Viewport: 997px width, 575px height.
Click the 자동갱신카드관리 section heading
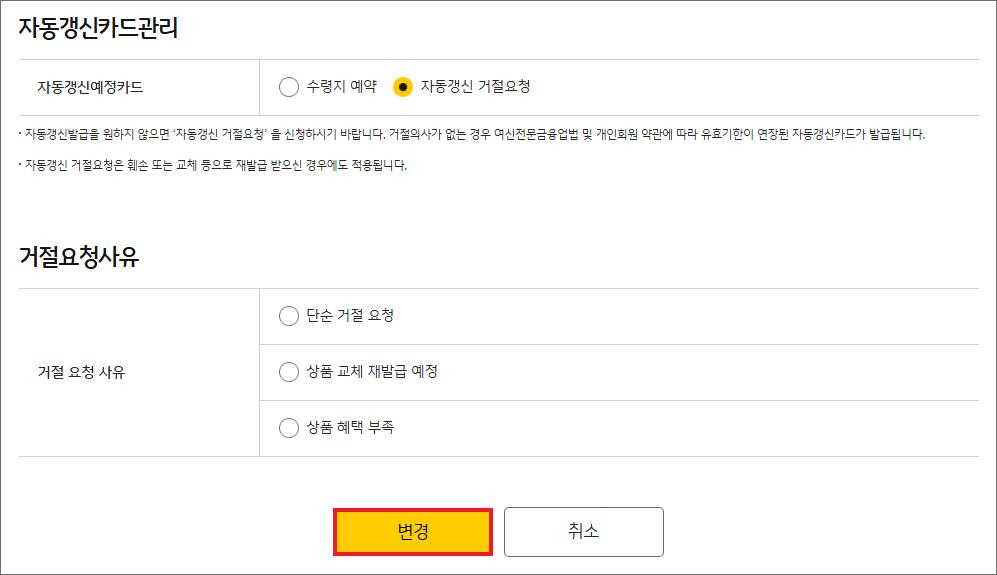[x=98, y=28]
